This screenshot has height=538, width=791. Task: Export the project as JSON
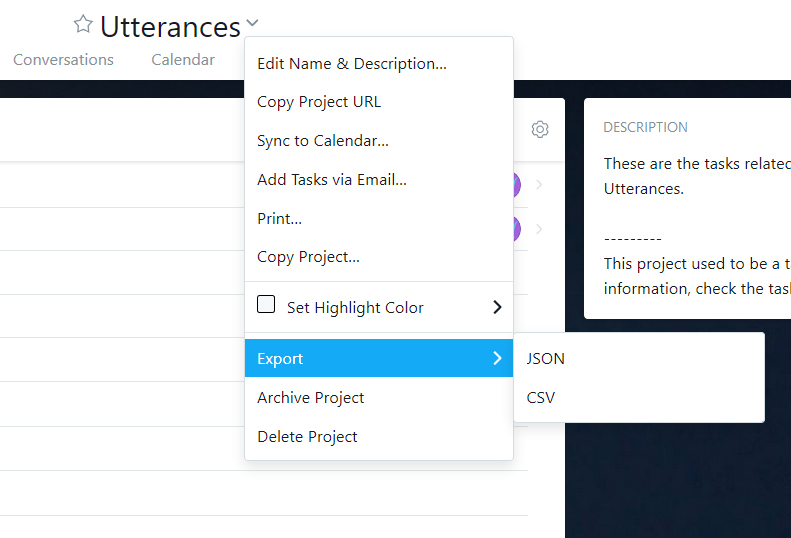(x=546, y=359)
